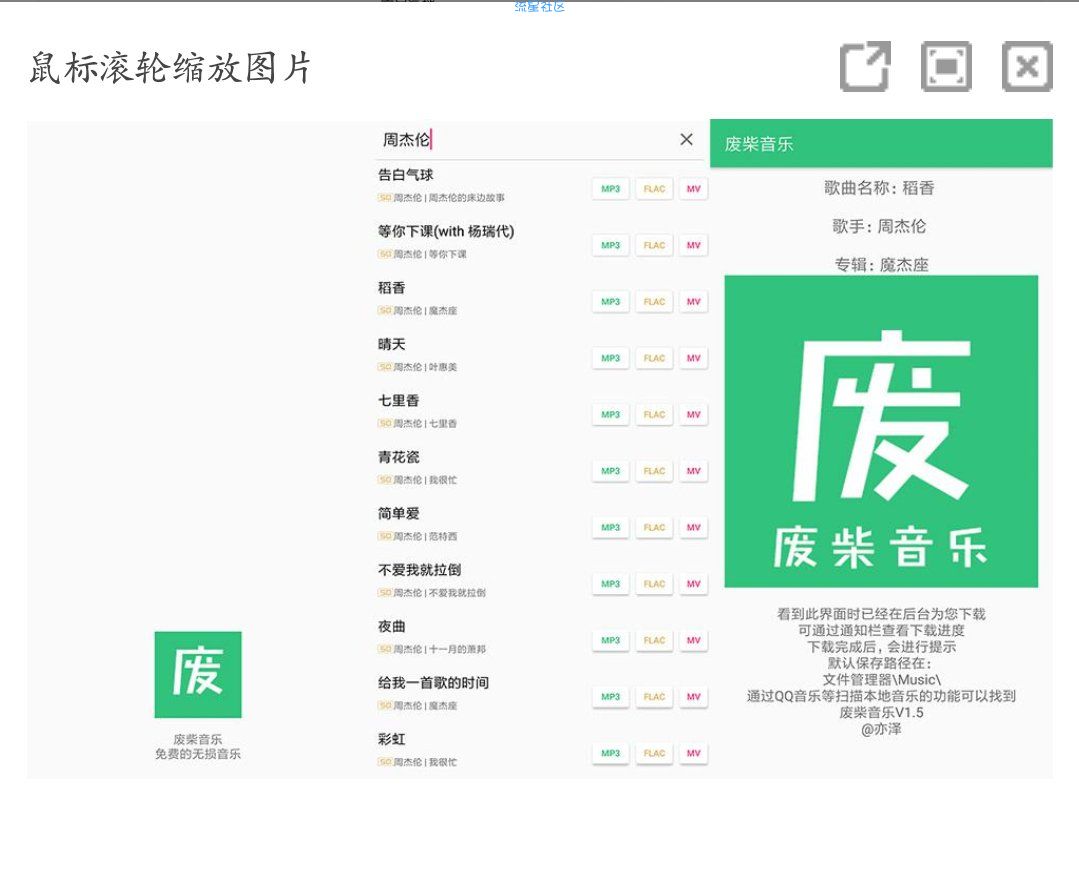The width and height of the screenshot is (1079, 894).
Task: Download FLAC for 七里香
Action: pos(654,414)
